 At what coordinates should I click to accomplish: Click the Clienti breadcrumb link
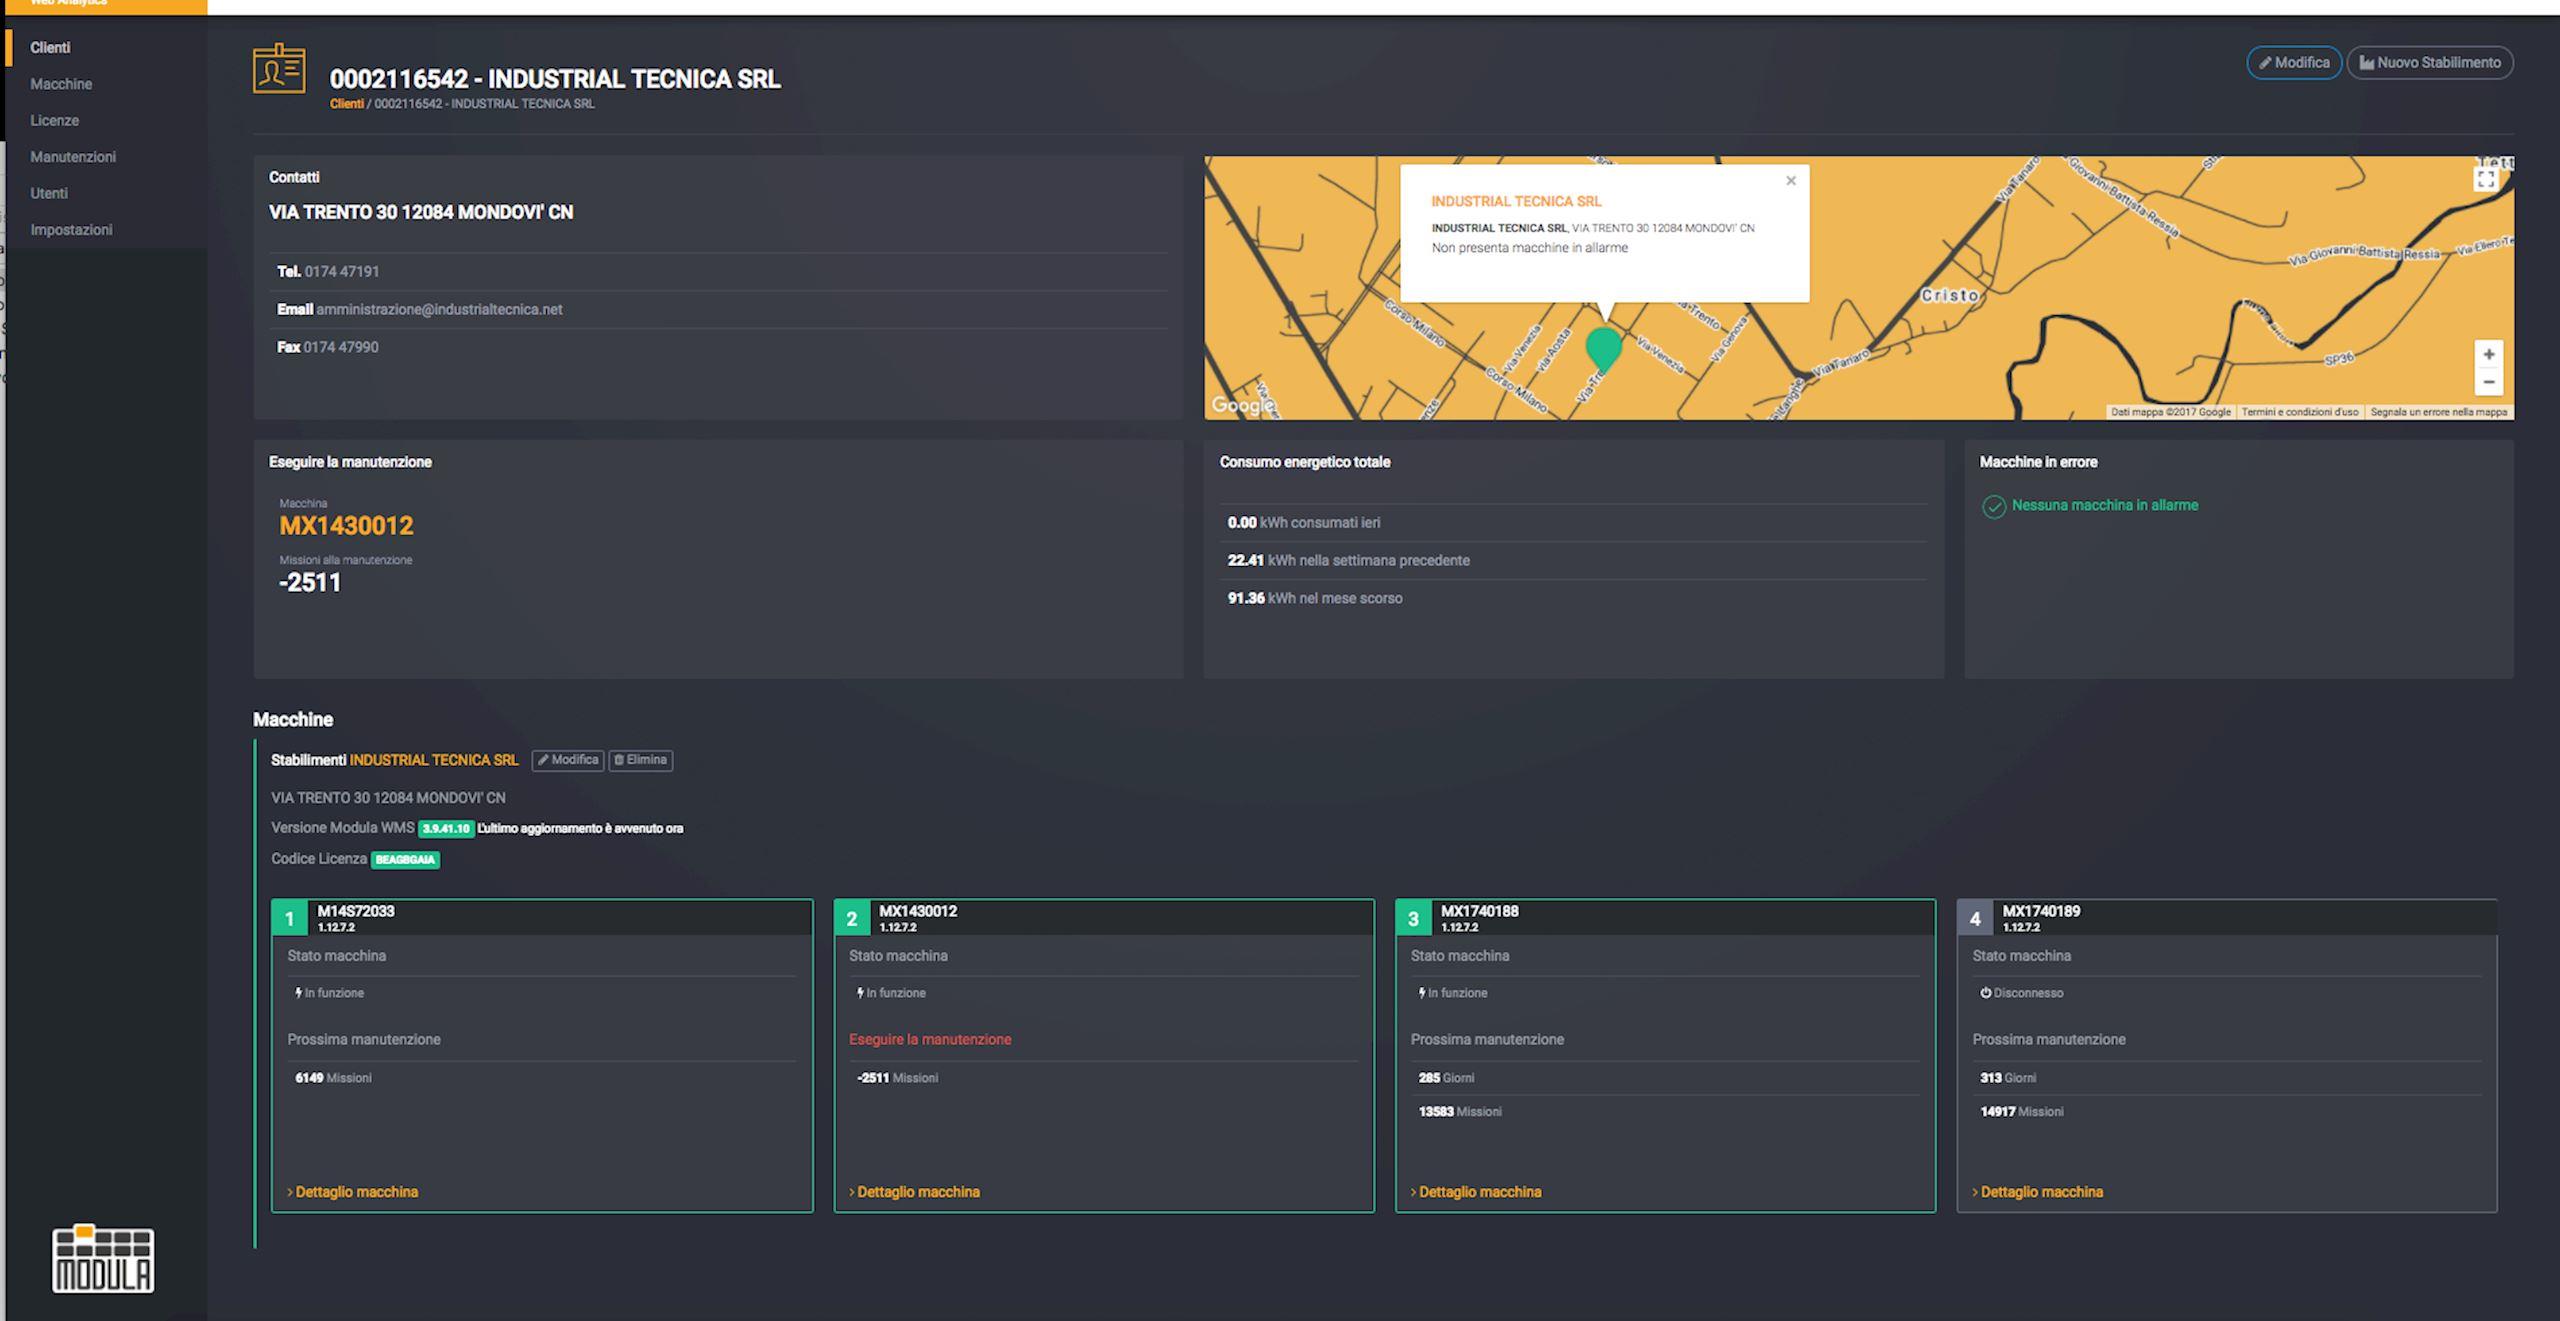coord(346,104)
